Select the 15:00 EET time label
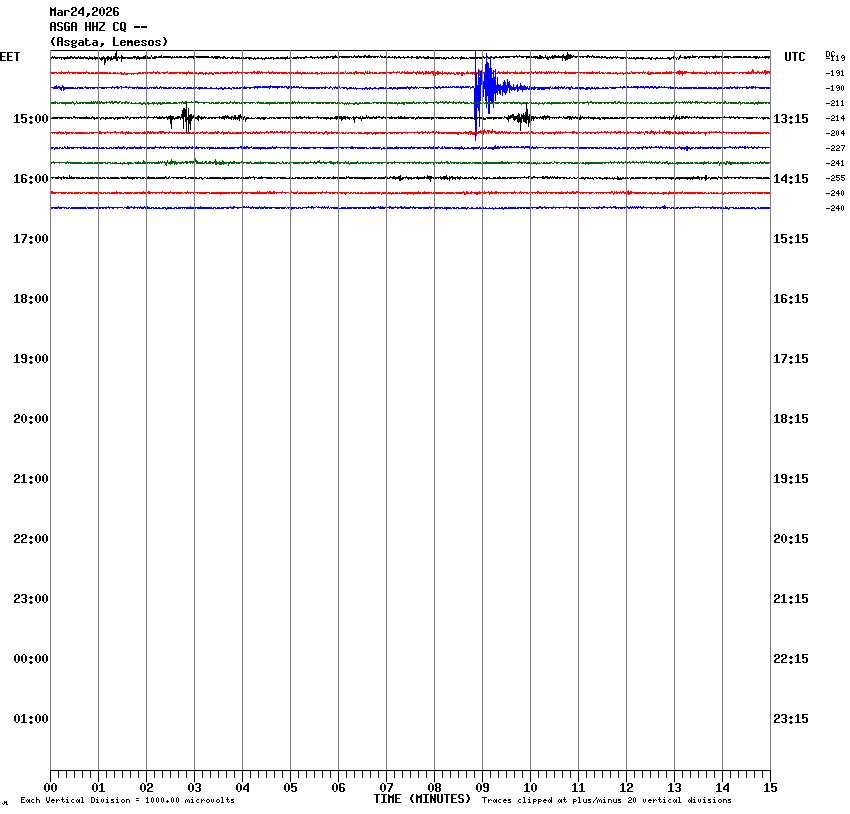The width and height of the screenshot is (850, 814). (30, 119)
